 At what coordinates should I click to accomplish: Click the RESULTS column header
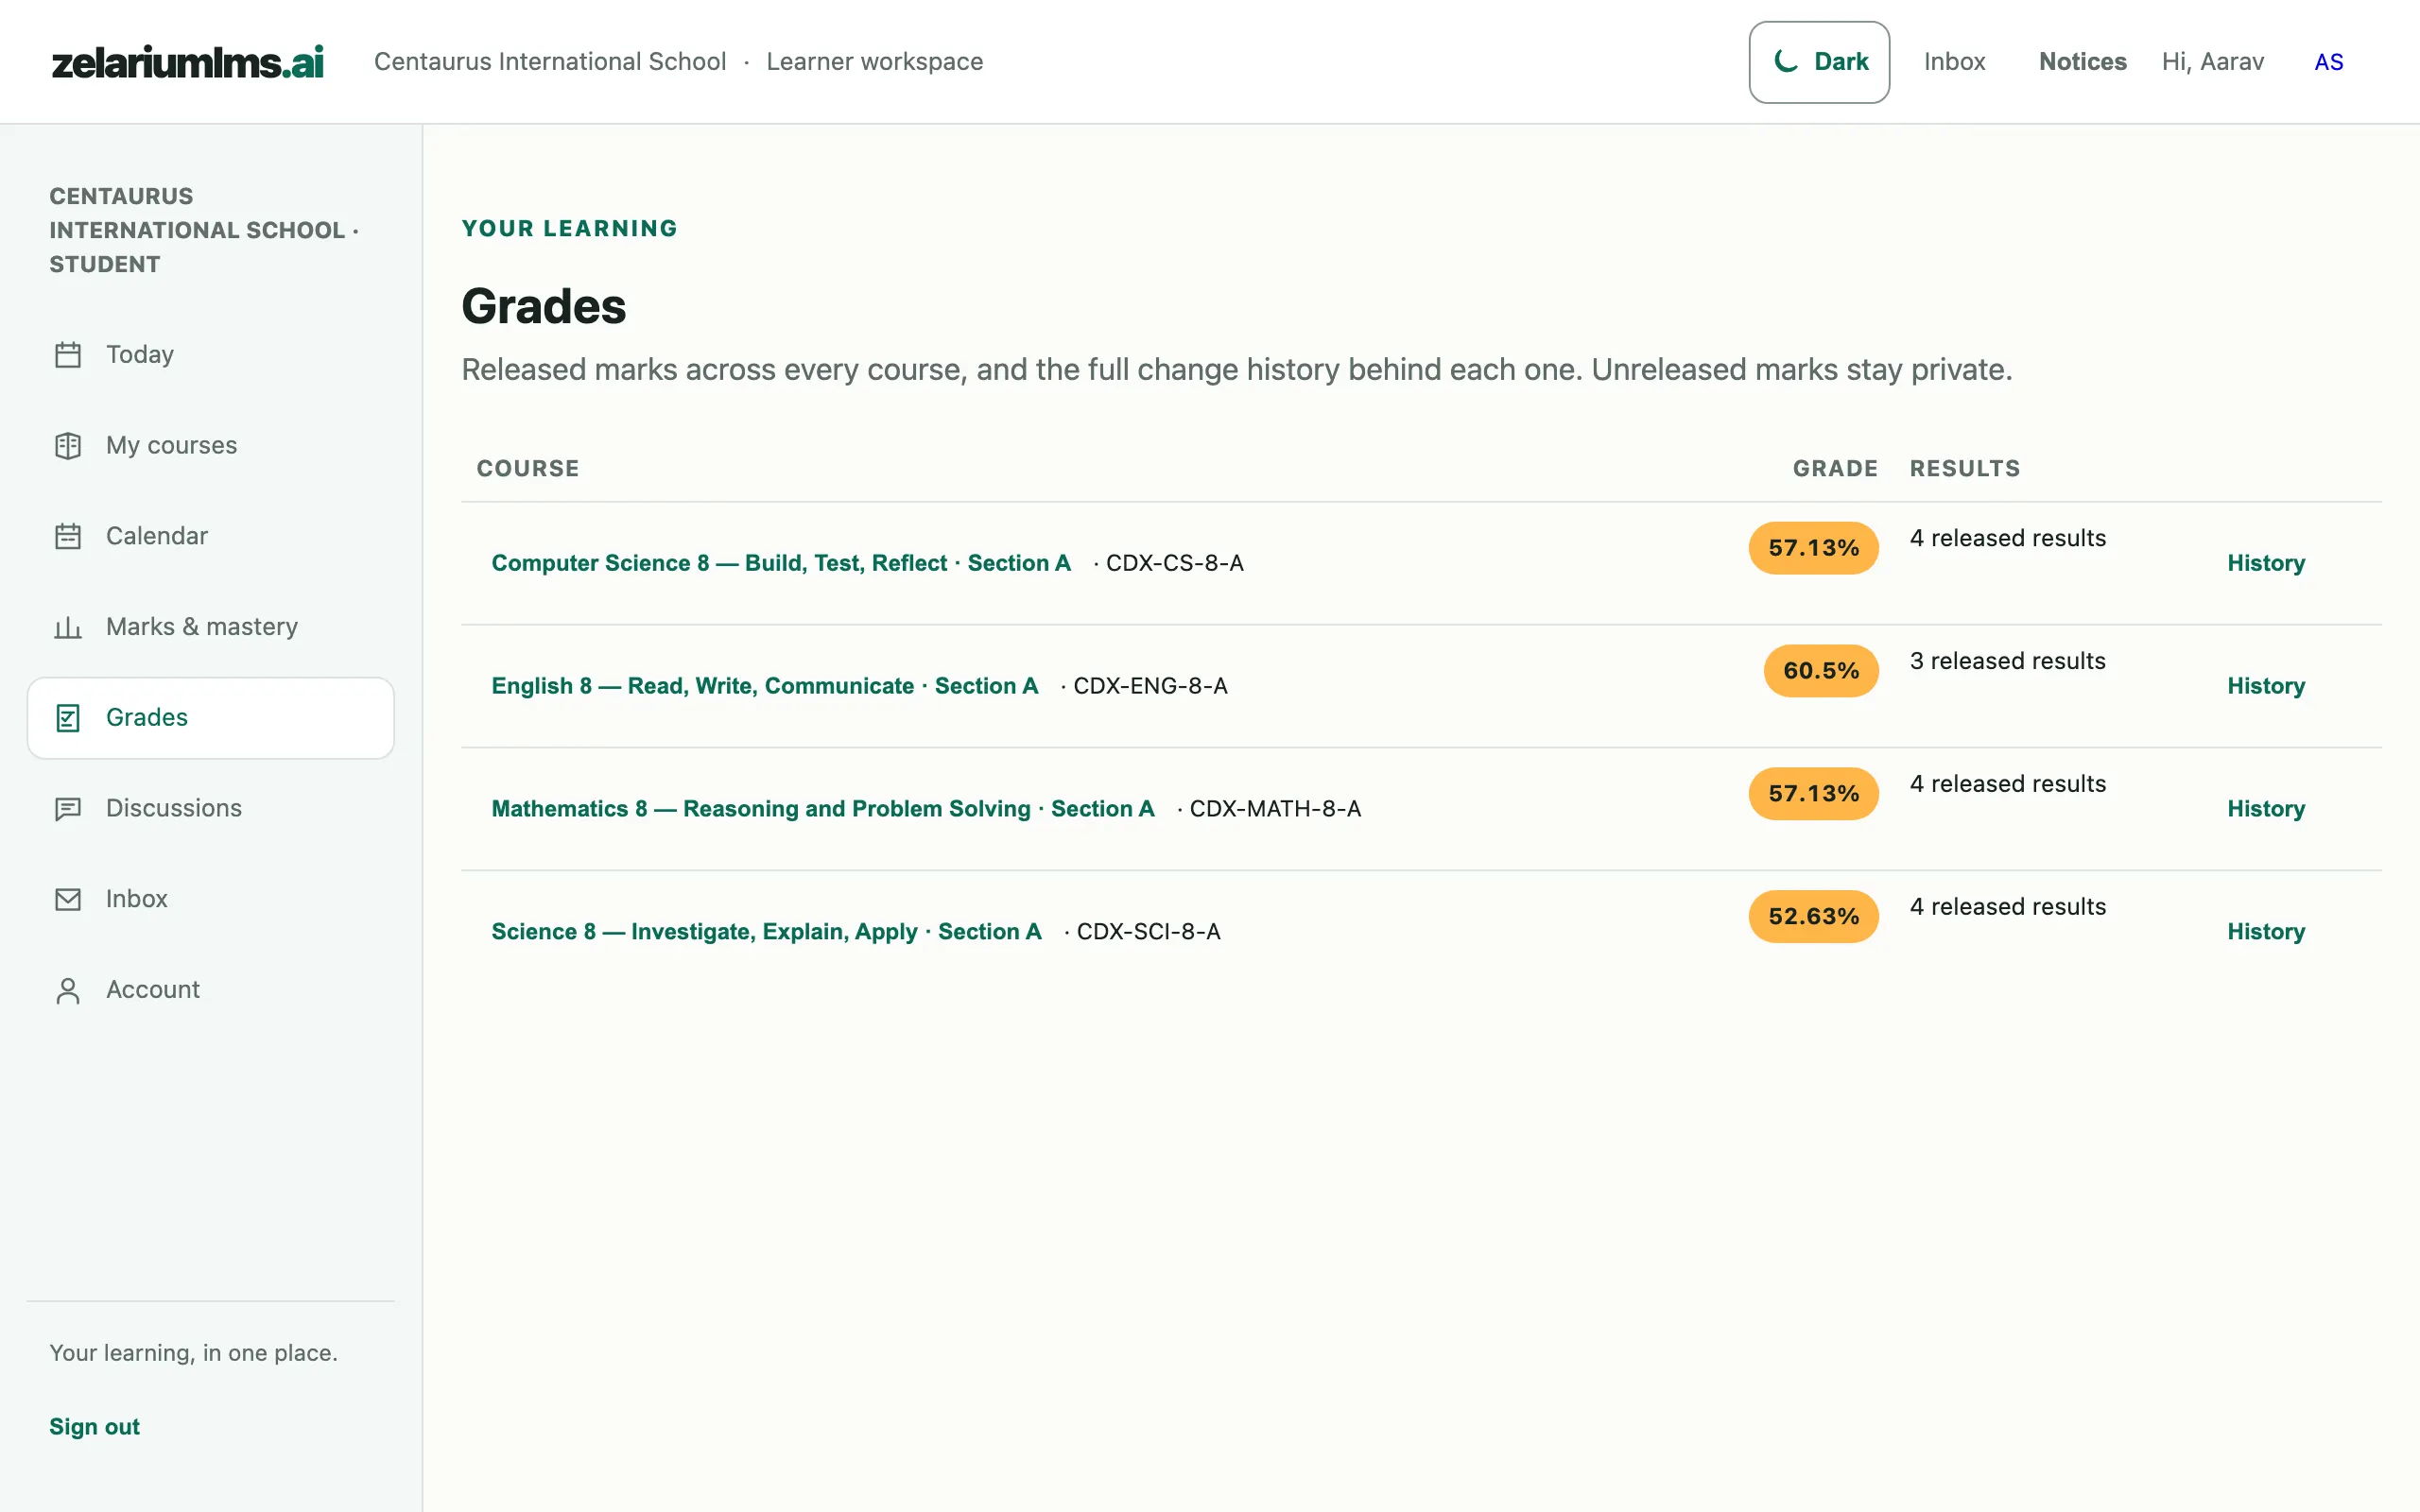pos(1965,469)
